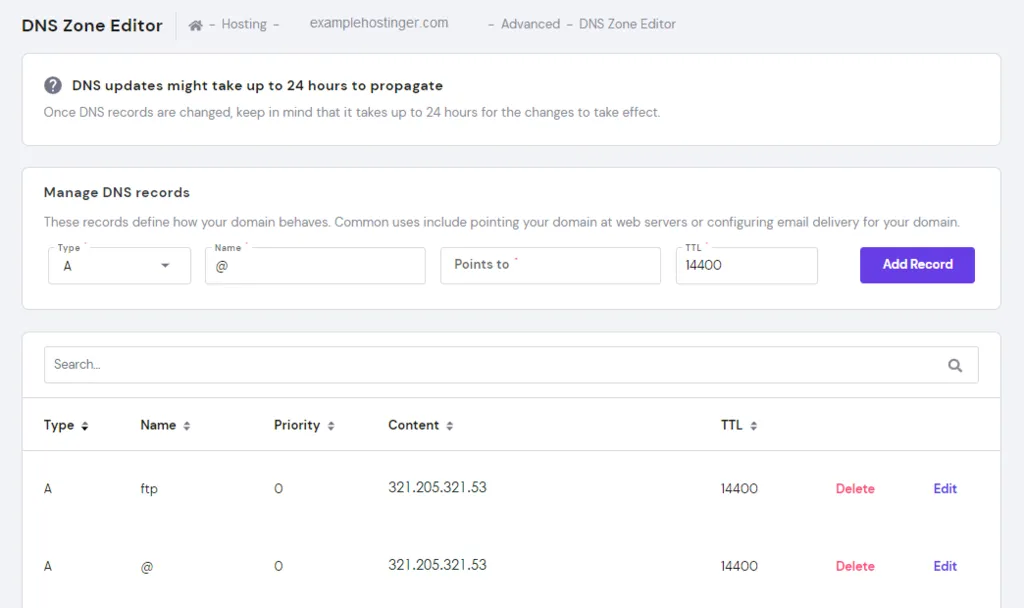This screenshot has height=608, width=1024.
Task: Delete the ftp A record
Action: [x=855, y=489]
